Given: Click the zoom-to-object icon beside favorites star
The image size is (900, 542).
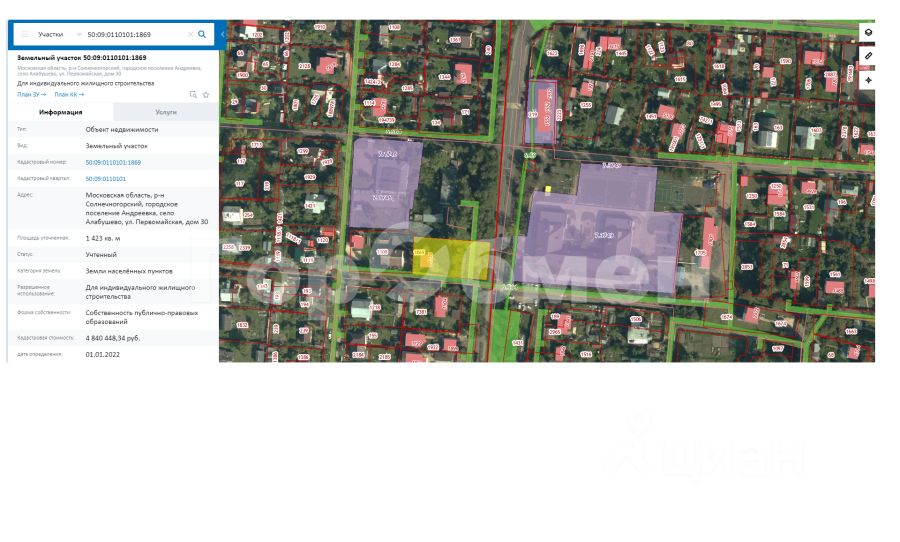Looking at the screenshot, I should tap(193, 95).
